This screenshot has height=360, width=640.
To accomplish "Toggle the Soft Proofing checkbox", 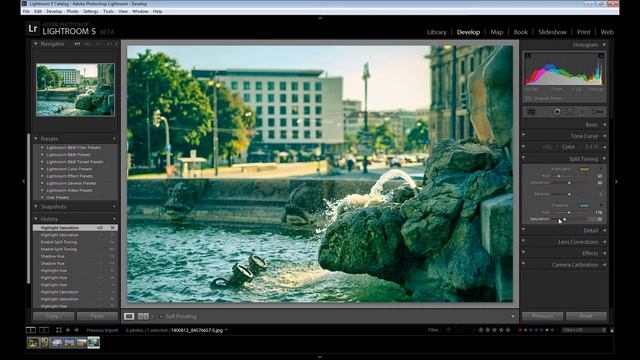I will 161,316.
